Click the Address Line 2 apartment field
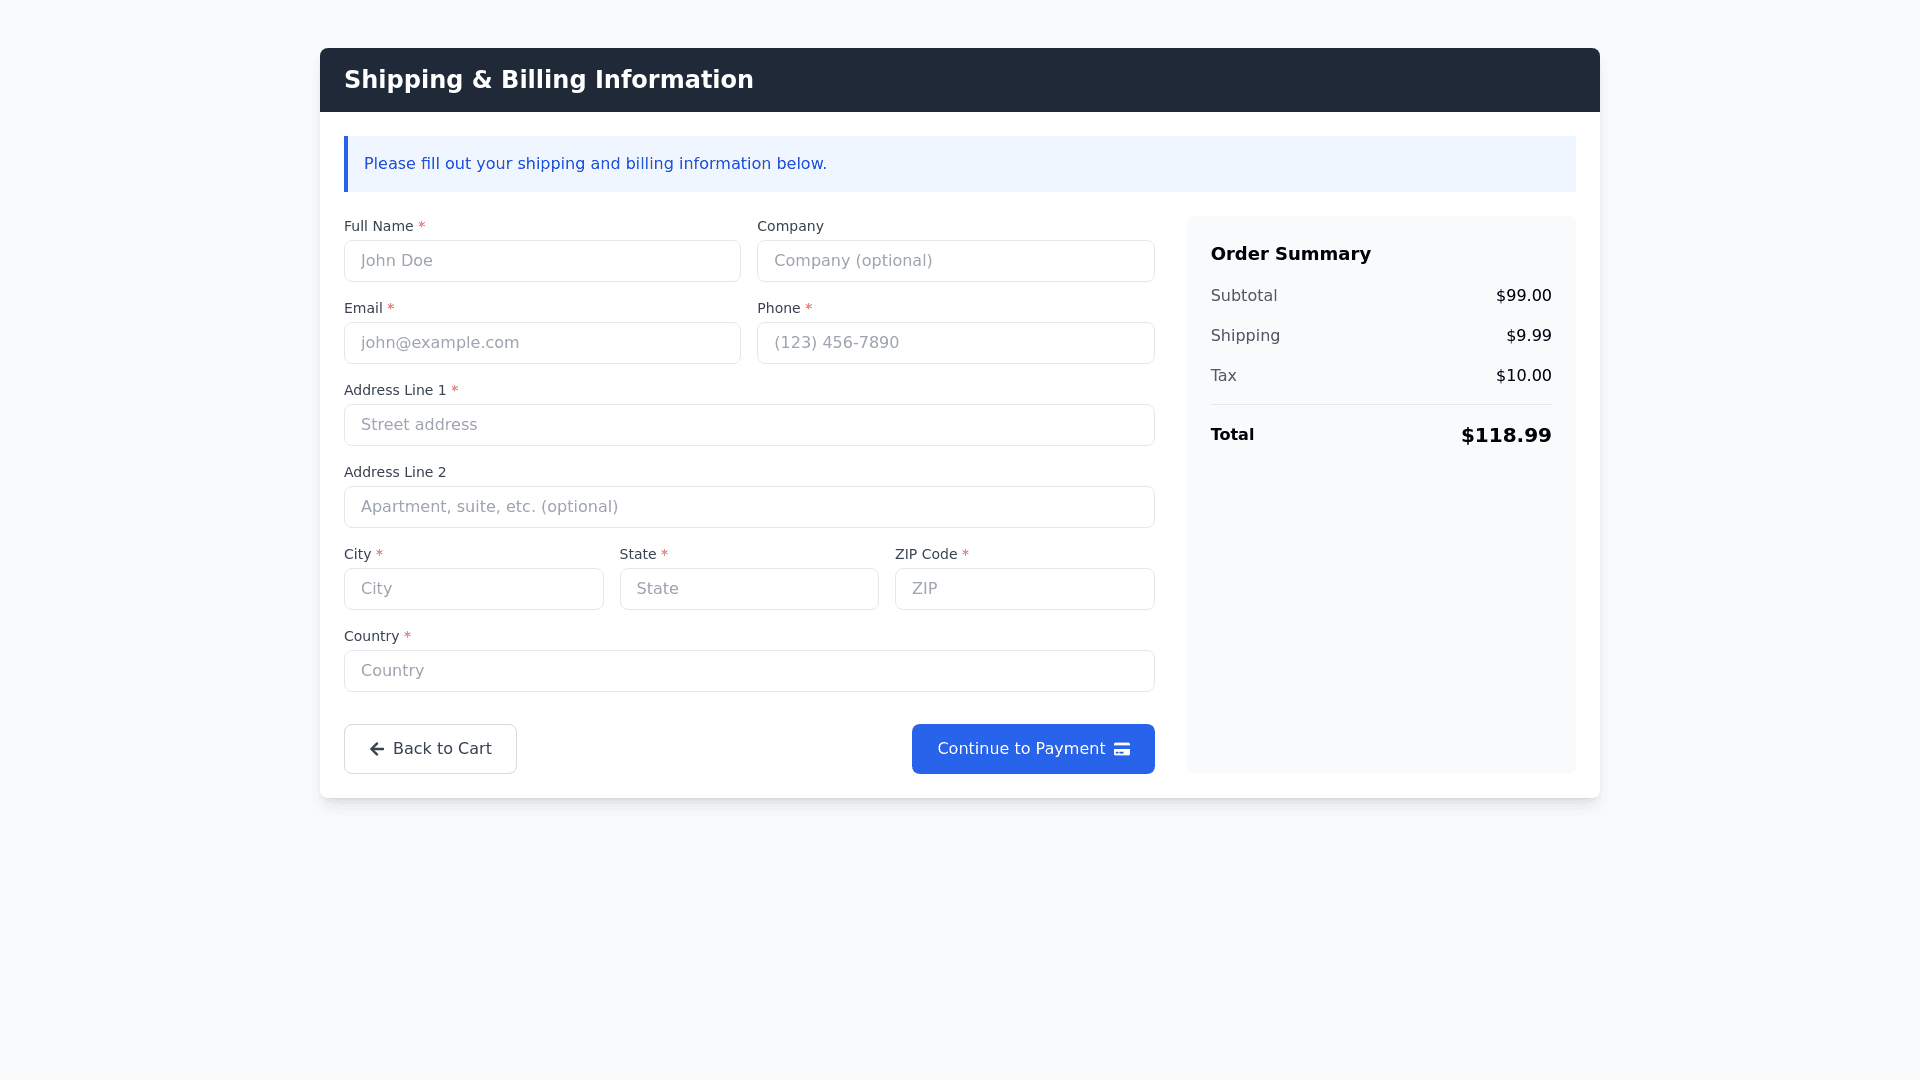Screen dimensions: 1920x1080 click(x=748, y=507)
